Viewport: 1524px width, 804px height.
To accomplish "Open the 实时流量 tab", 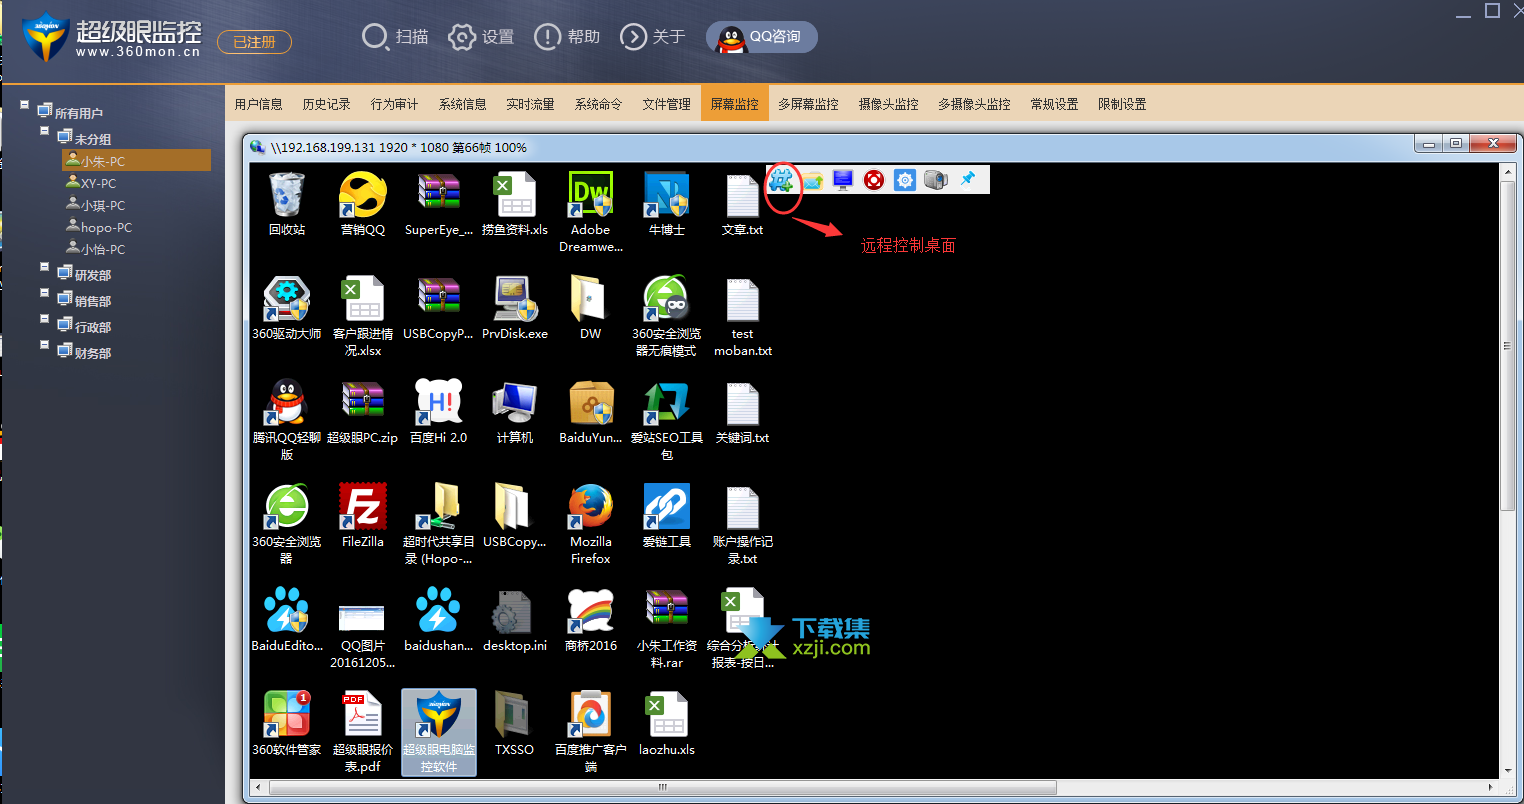I will (x=530, y=104).
